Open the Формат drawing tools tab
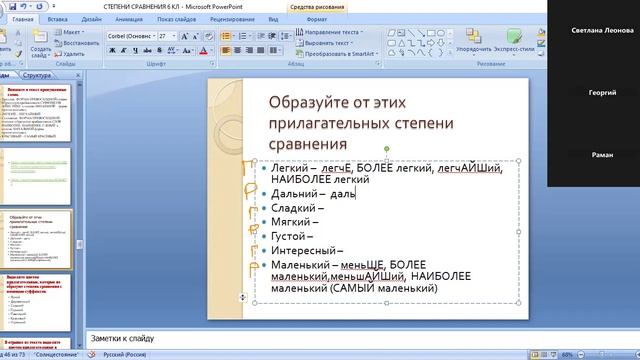This screenshot has height=360, width=640. coord(317,19)
